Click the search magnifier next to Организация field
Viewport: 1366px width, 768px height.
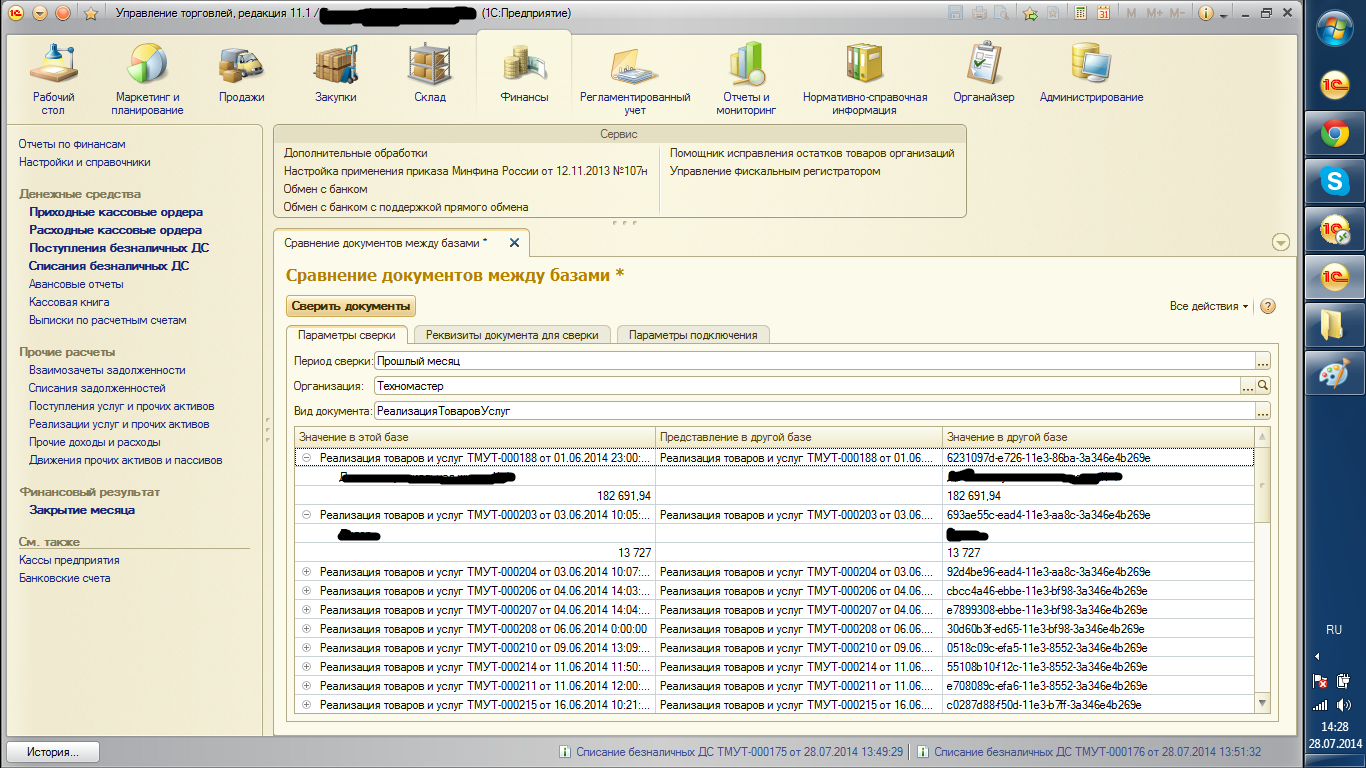[1263, 386]
